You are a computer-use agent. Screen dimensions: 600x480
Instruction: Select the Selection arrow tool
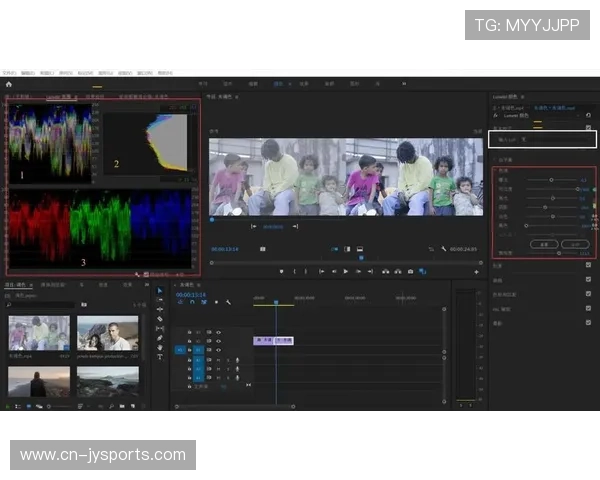click(x=160, y=291)
